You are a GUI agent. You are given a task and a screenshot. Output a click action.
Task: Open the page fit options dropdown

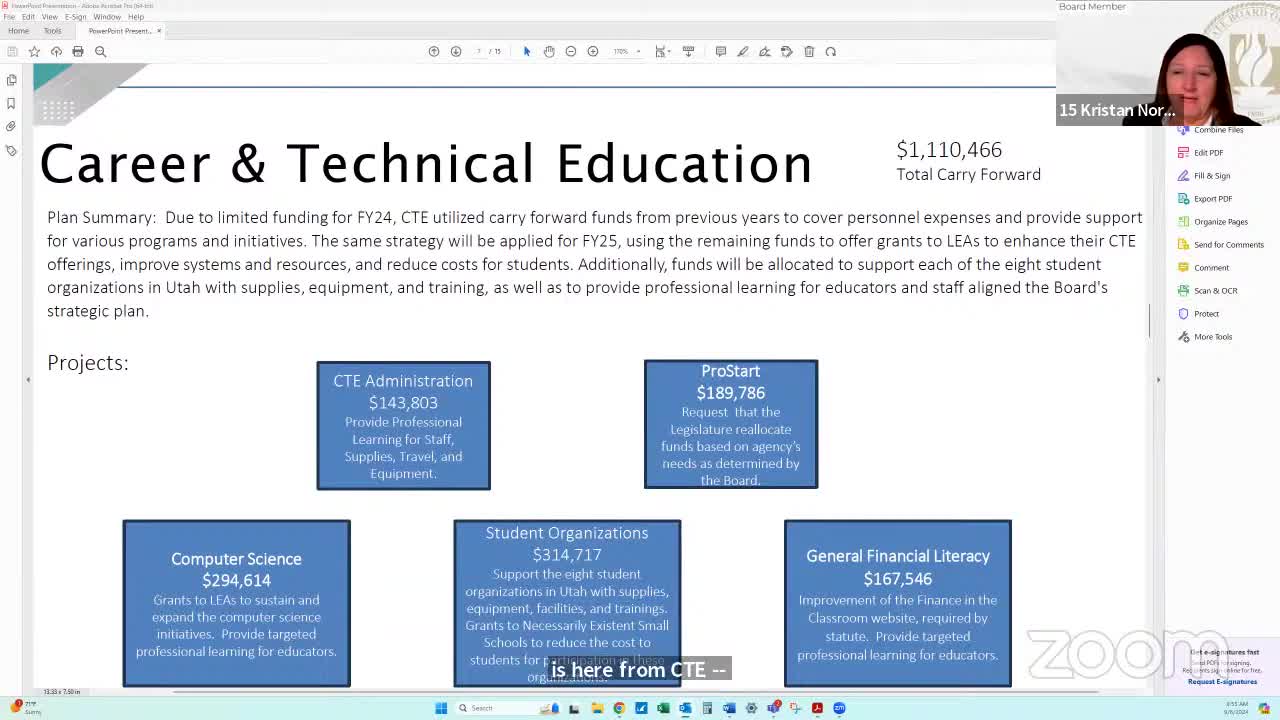click(662, 51)
